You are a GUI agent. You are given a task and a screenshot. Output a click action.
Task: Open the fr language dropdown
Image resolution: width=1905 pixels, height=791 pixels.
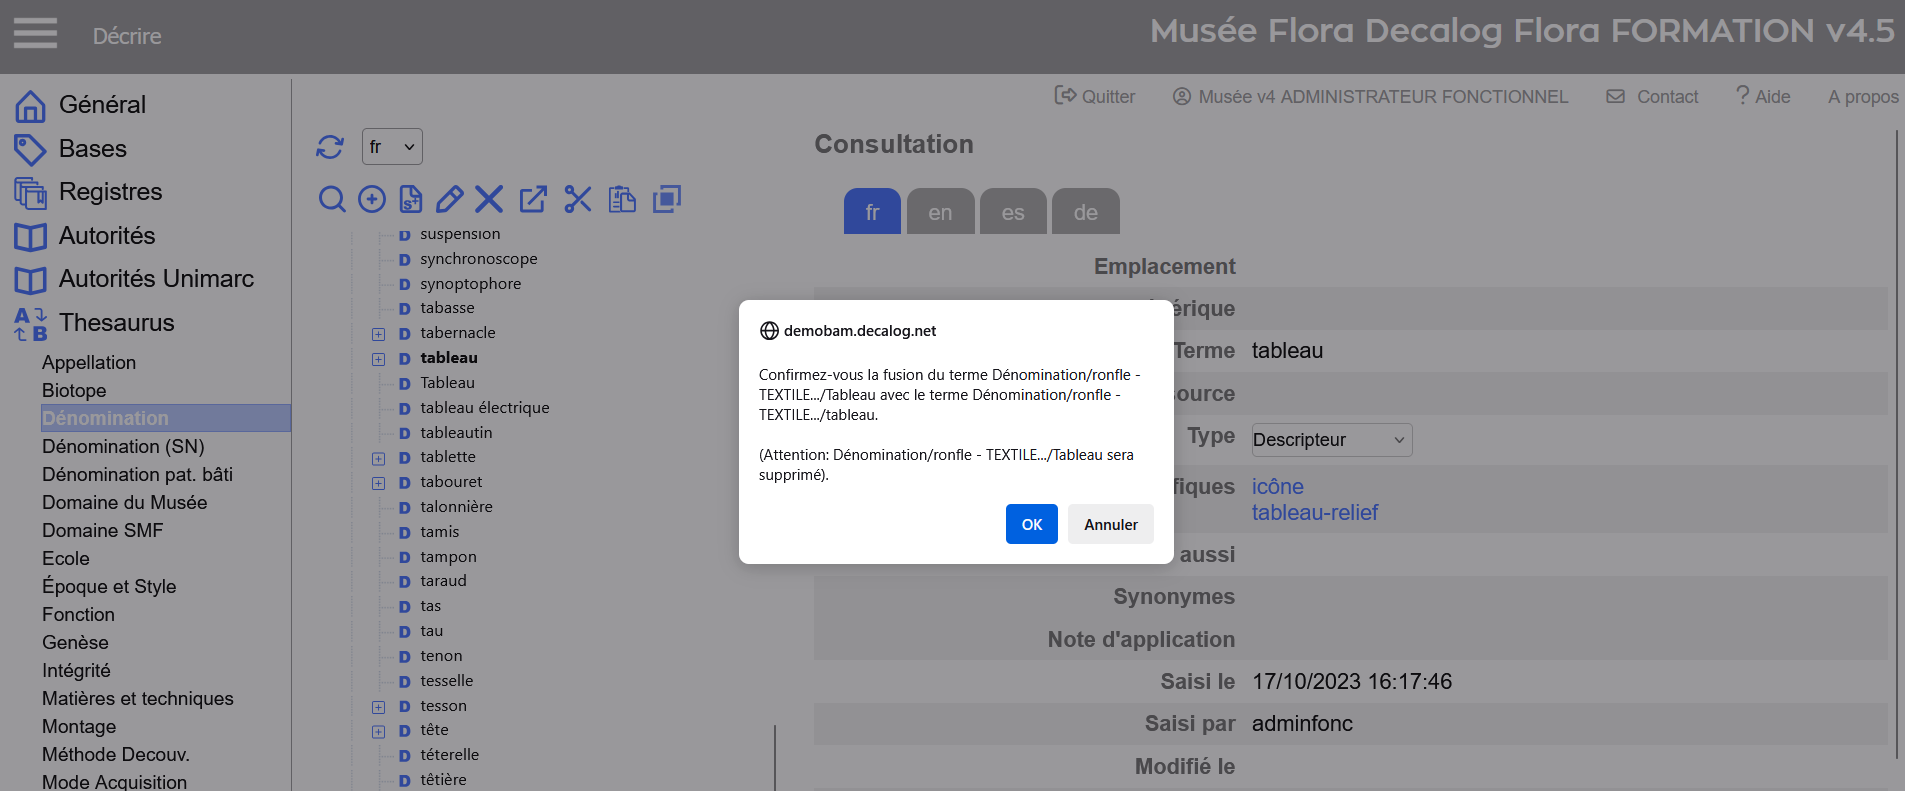(392, 147)
